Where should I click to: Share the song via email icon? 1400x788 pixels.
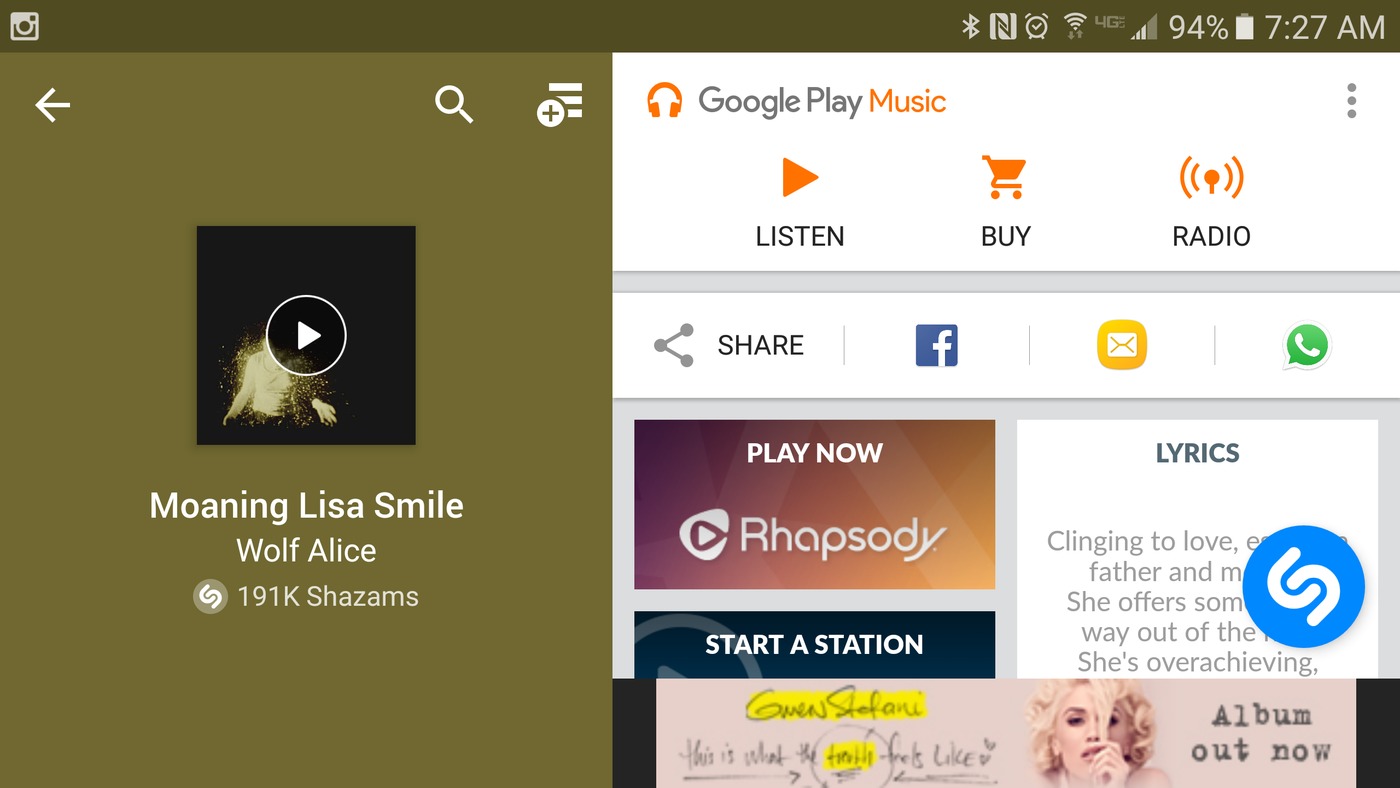pyautogui.click(x=1122, y=346)
